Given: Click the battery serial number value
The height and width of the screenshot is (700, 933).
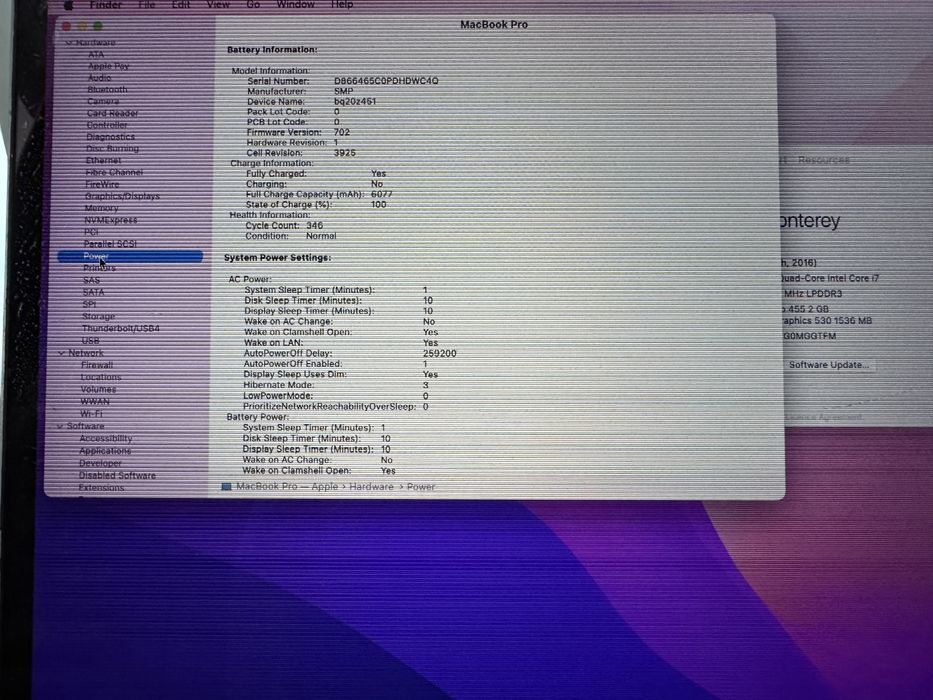Looking at the screenshot, I should pos(386,81).
